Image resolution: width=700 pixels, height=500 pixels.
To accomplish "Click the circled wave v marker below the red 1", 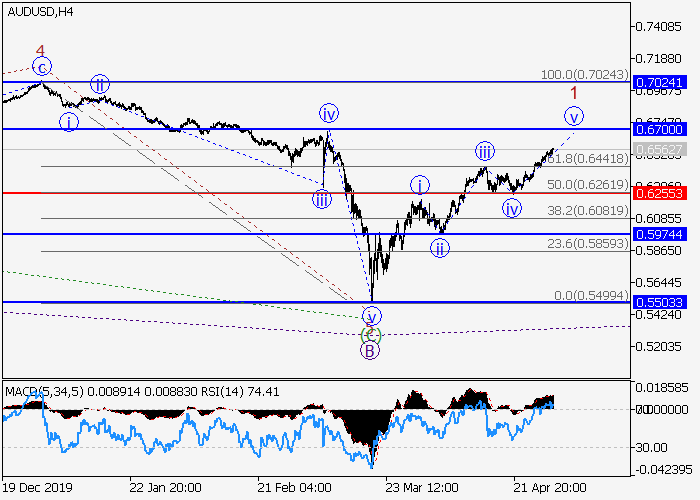I will (x=574, y=115).
